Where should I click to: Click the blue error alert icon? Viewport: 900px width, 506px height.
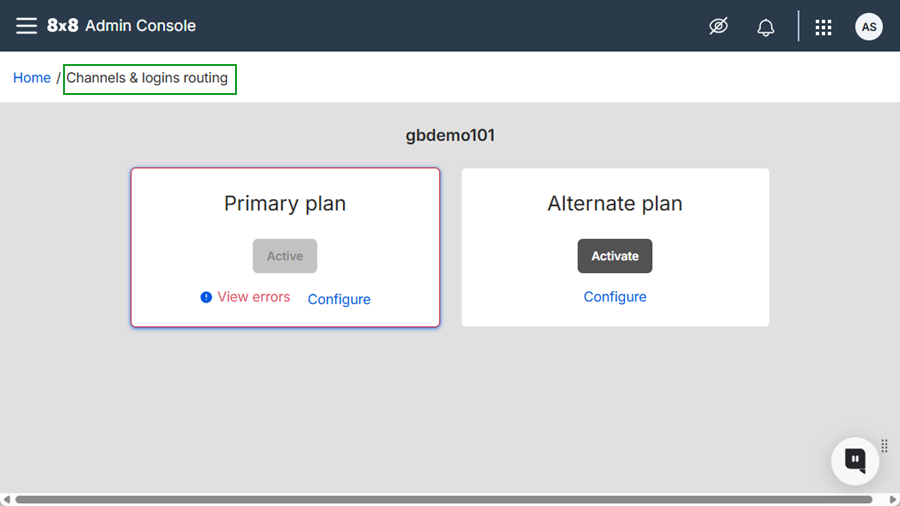tap(206, 297)
